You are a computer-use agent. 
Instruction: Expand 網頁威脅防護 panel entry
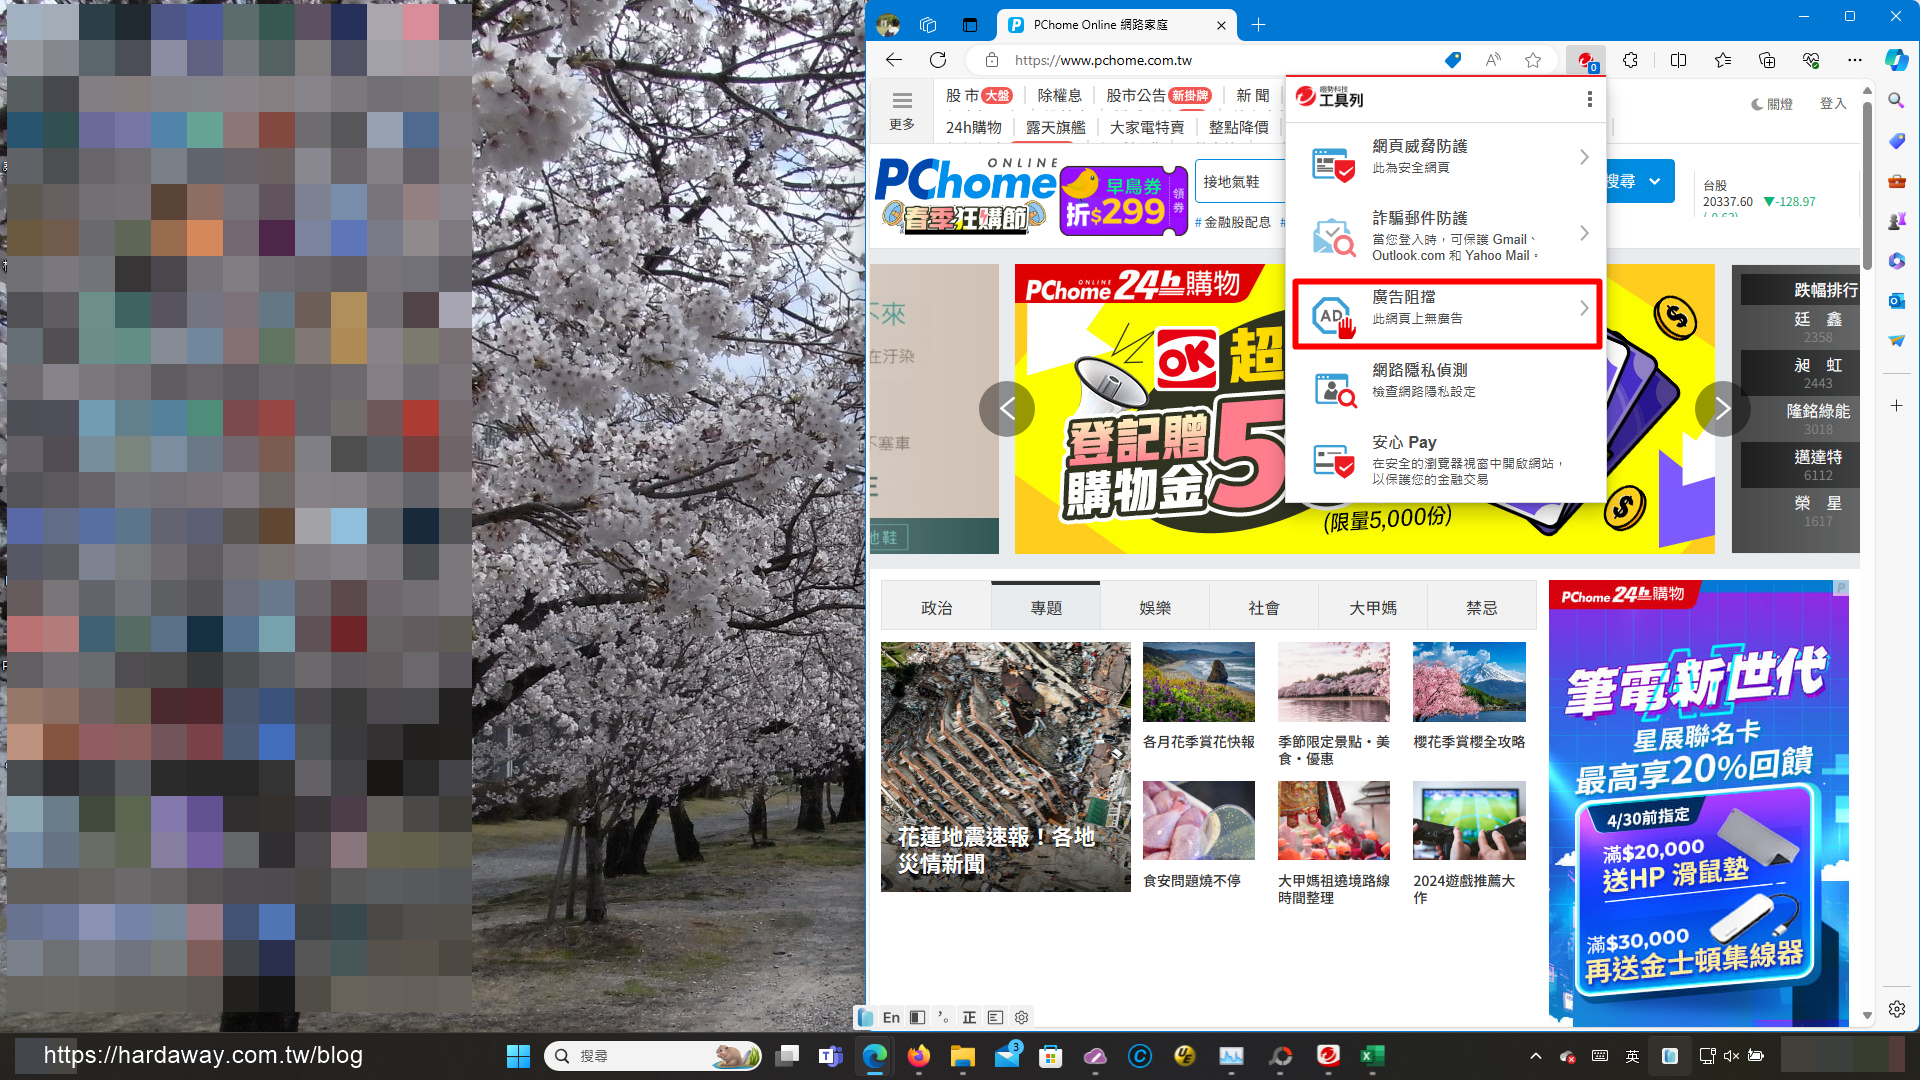[x=1447, y=158]
